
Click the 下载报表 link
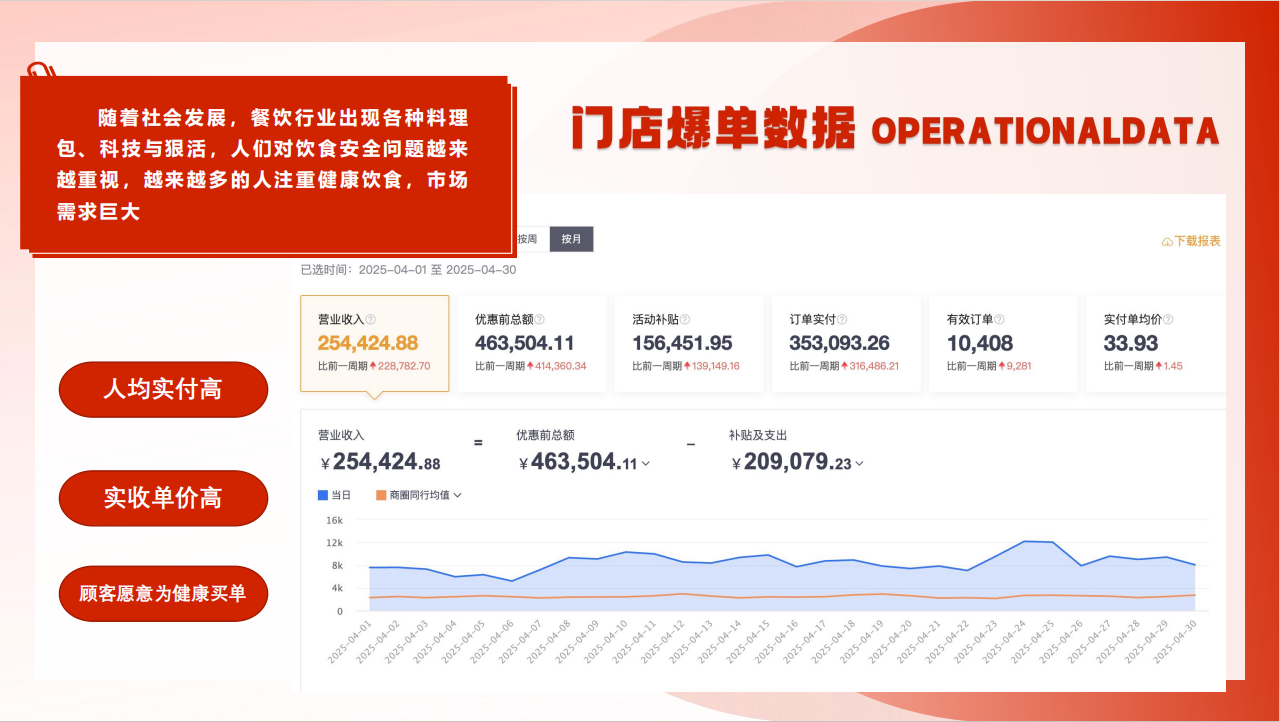(x=1197, y=241)
